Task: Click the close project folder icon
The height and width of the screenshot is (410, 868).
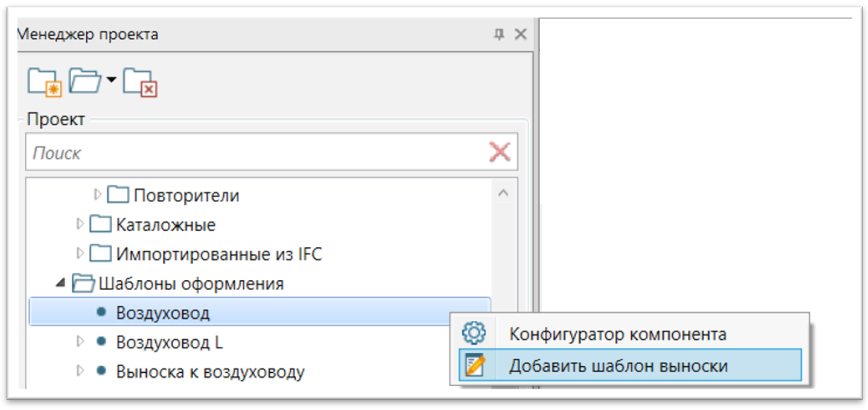Action: tap(141, 83)
